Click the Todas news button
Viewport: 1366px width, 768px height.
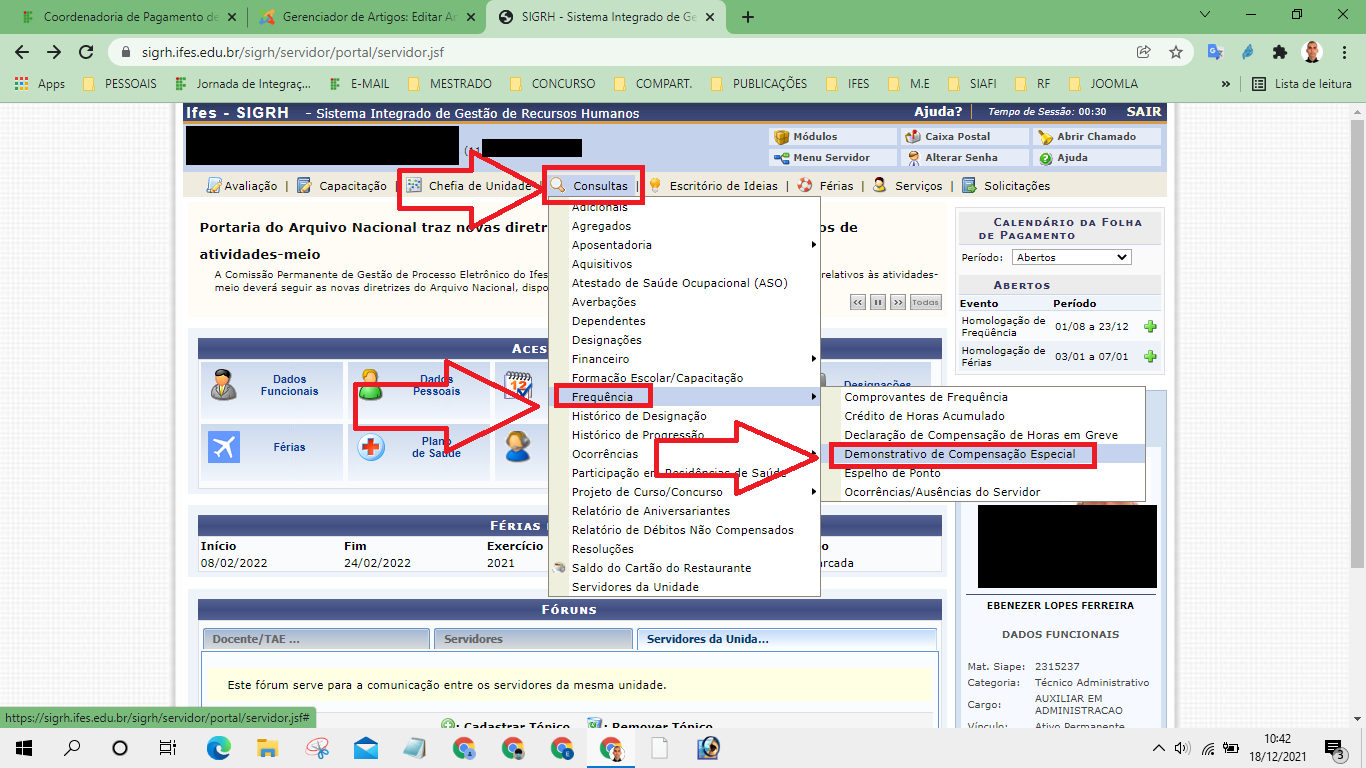926,302
